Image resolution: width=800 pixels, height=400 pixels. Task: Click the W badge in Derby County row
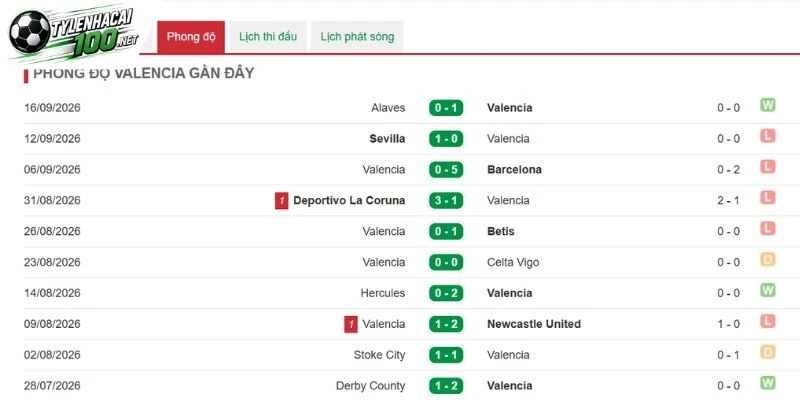(x=767, y=383)
